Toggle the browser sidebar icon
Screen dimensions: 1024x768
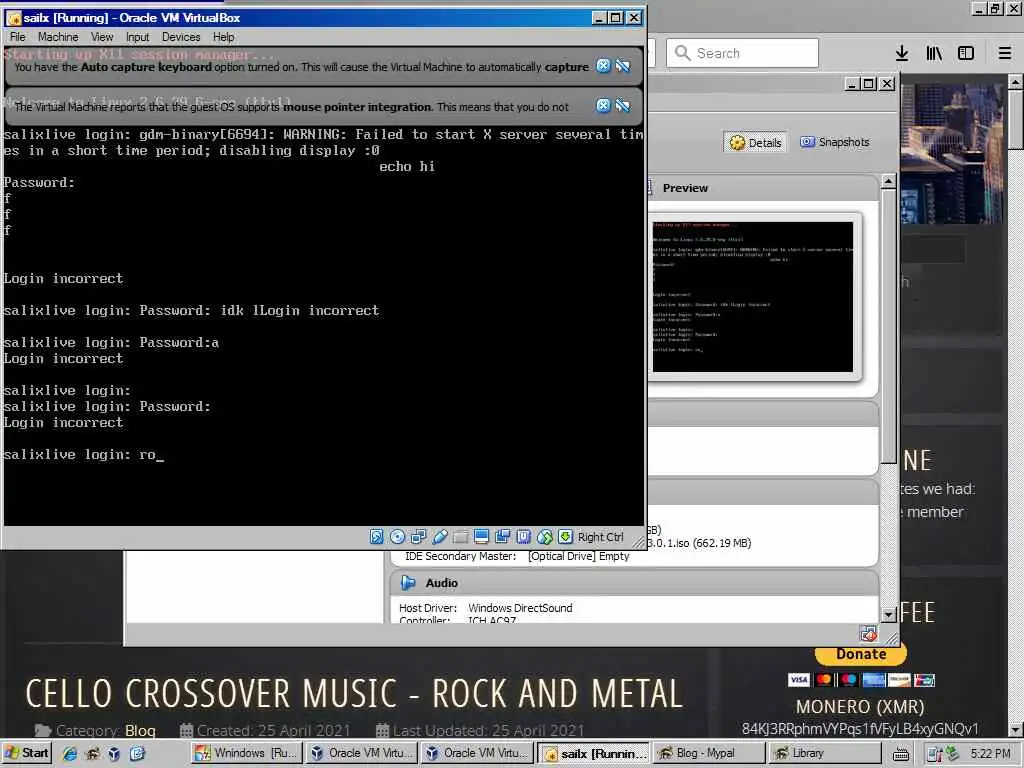(966, 53)
